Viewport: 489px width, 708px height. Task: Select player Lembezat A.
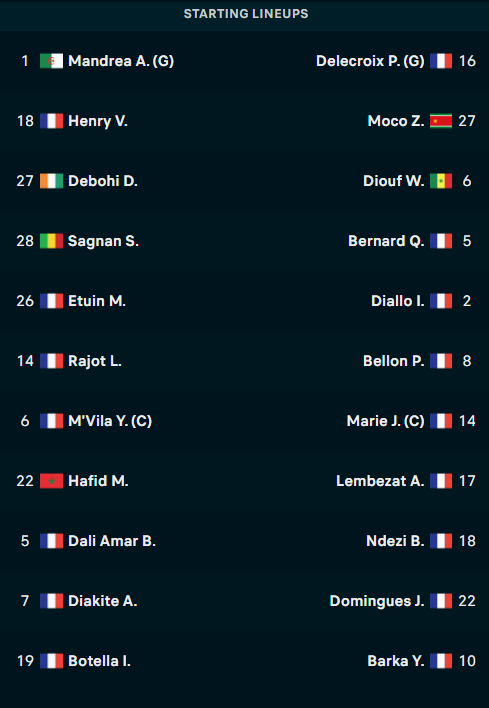(x=380, y=481)
